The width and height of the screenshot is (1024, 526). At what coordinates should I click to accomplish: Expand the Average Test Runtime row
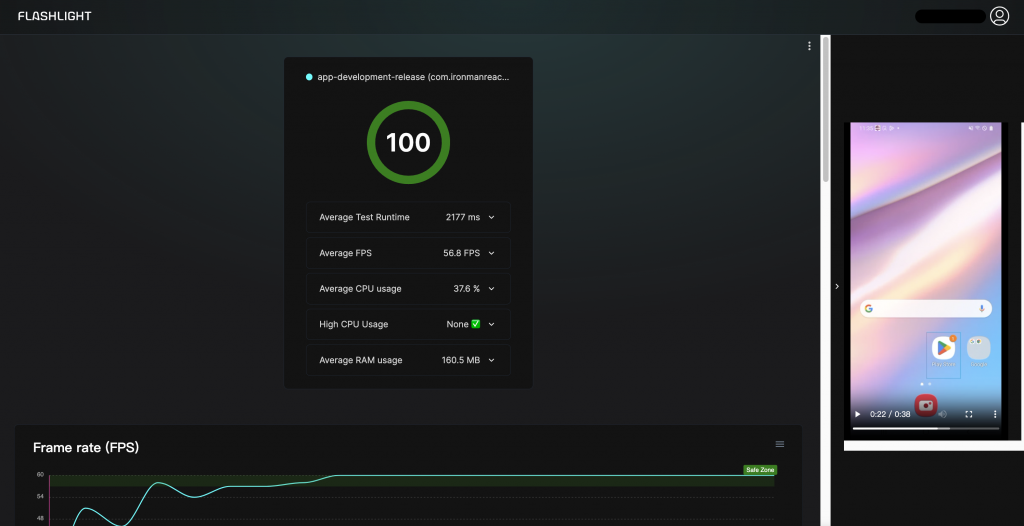pyautogui.click(x=408, y=217)
